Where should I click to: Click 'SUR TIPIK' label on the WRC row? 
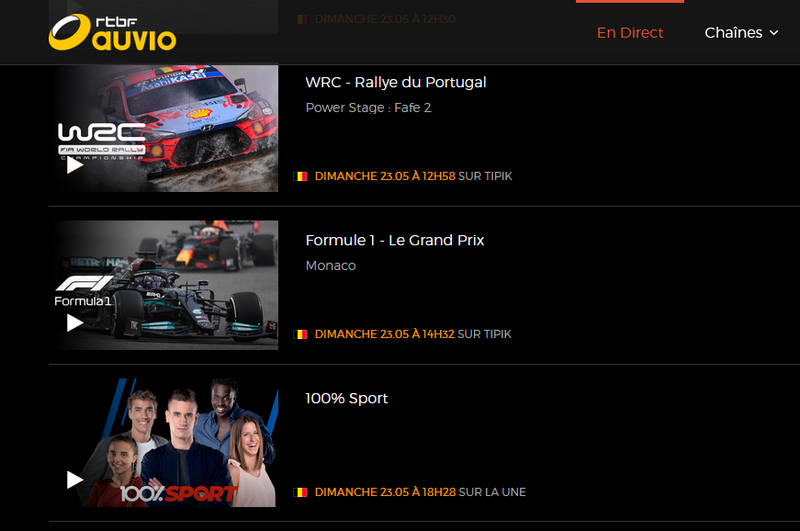[x=485, y=176]
